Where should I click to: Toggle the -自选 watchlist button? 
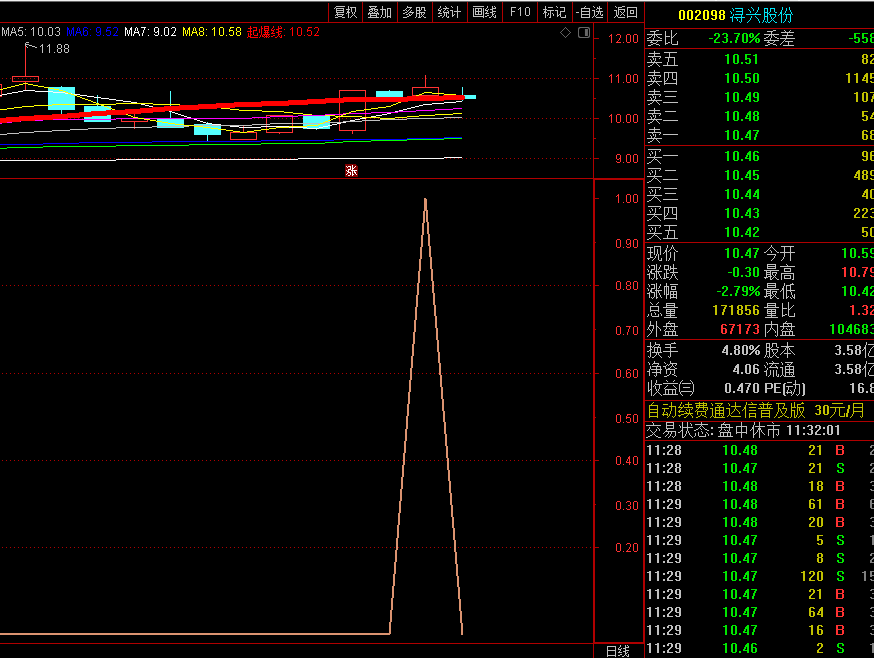[x=590, y=12]
